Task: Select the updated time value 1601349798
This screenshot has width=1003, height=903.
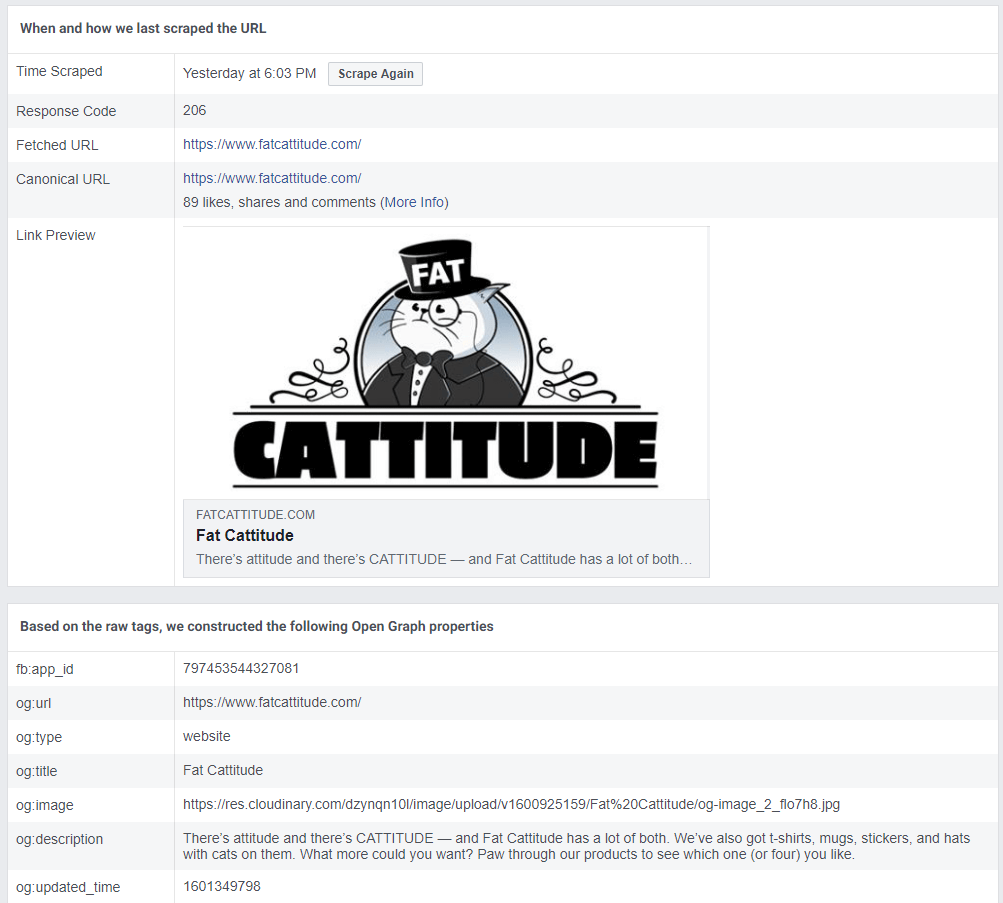Action: coord(221,886)
